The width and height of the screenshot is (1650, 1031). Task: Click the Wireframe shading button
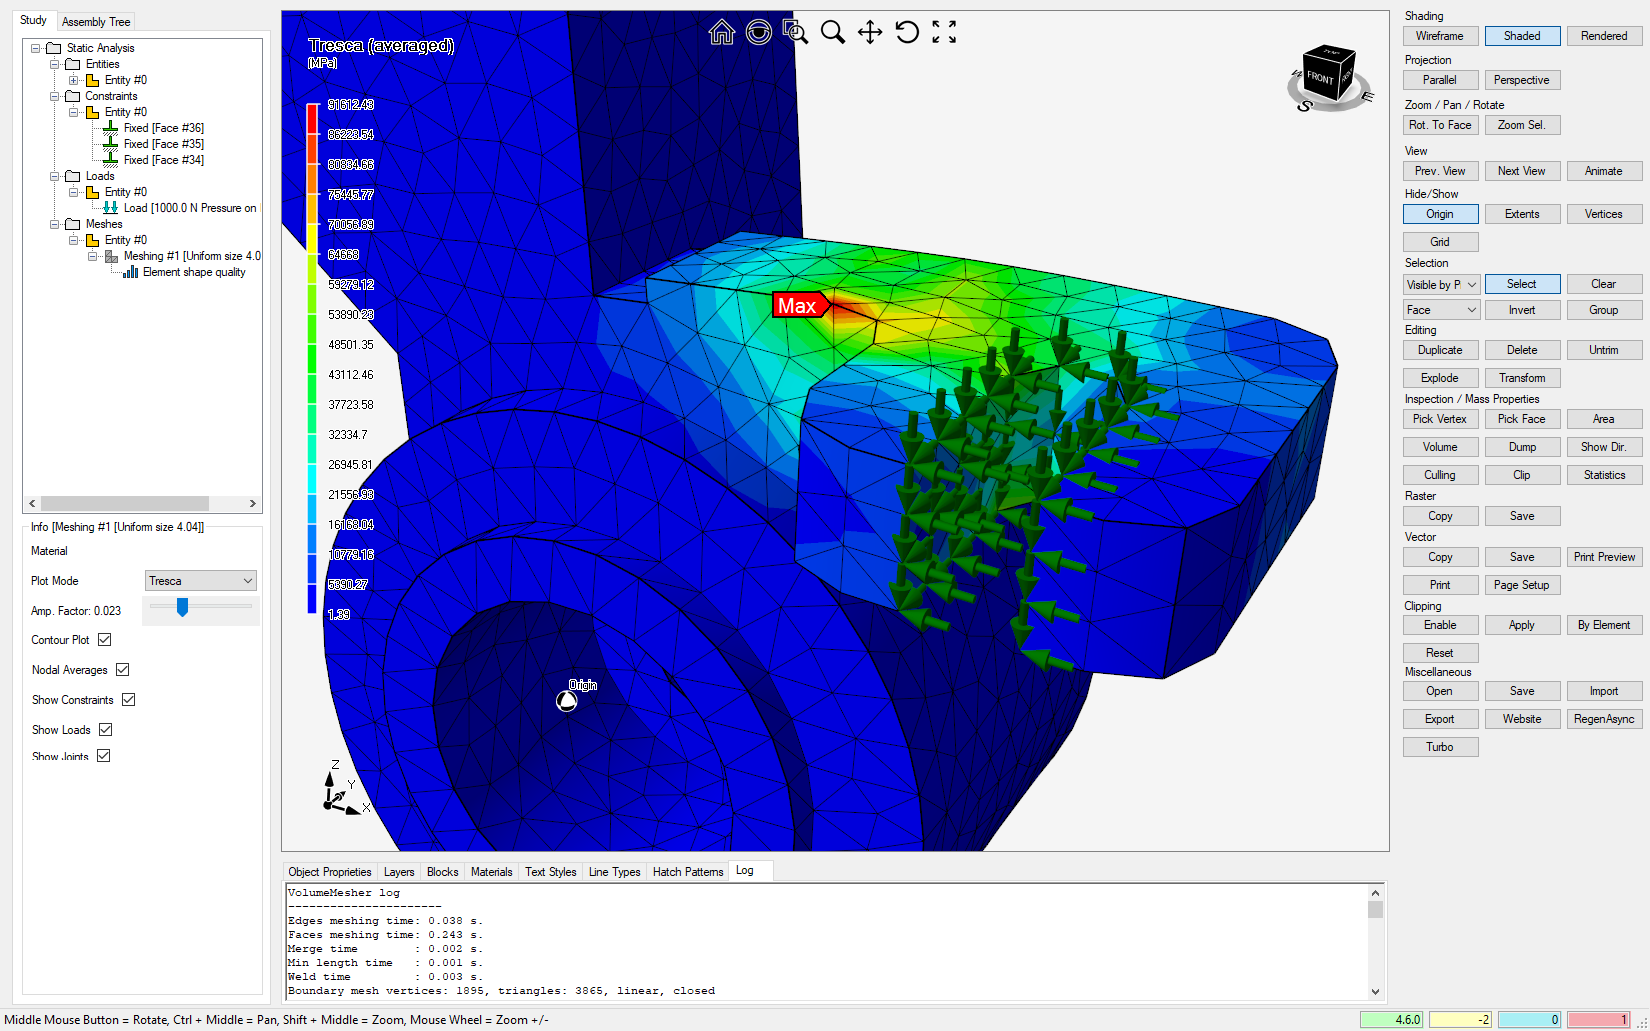pos(1440,36)
